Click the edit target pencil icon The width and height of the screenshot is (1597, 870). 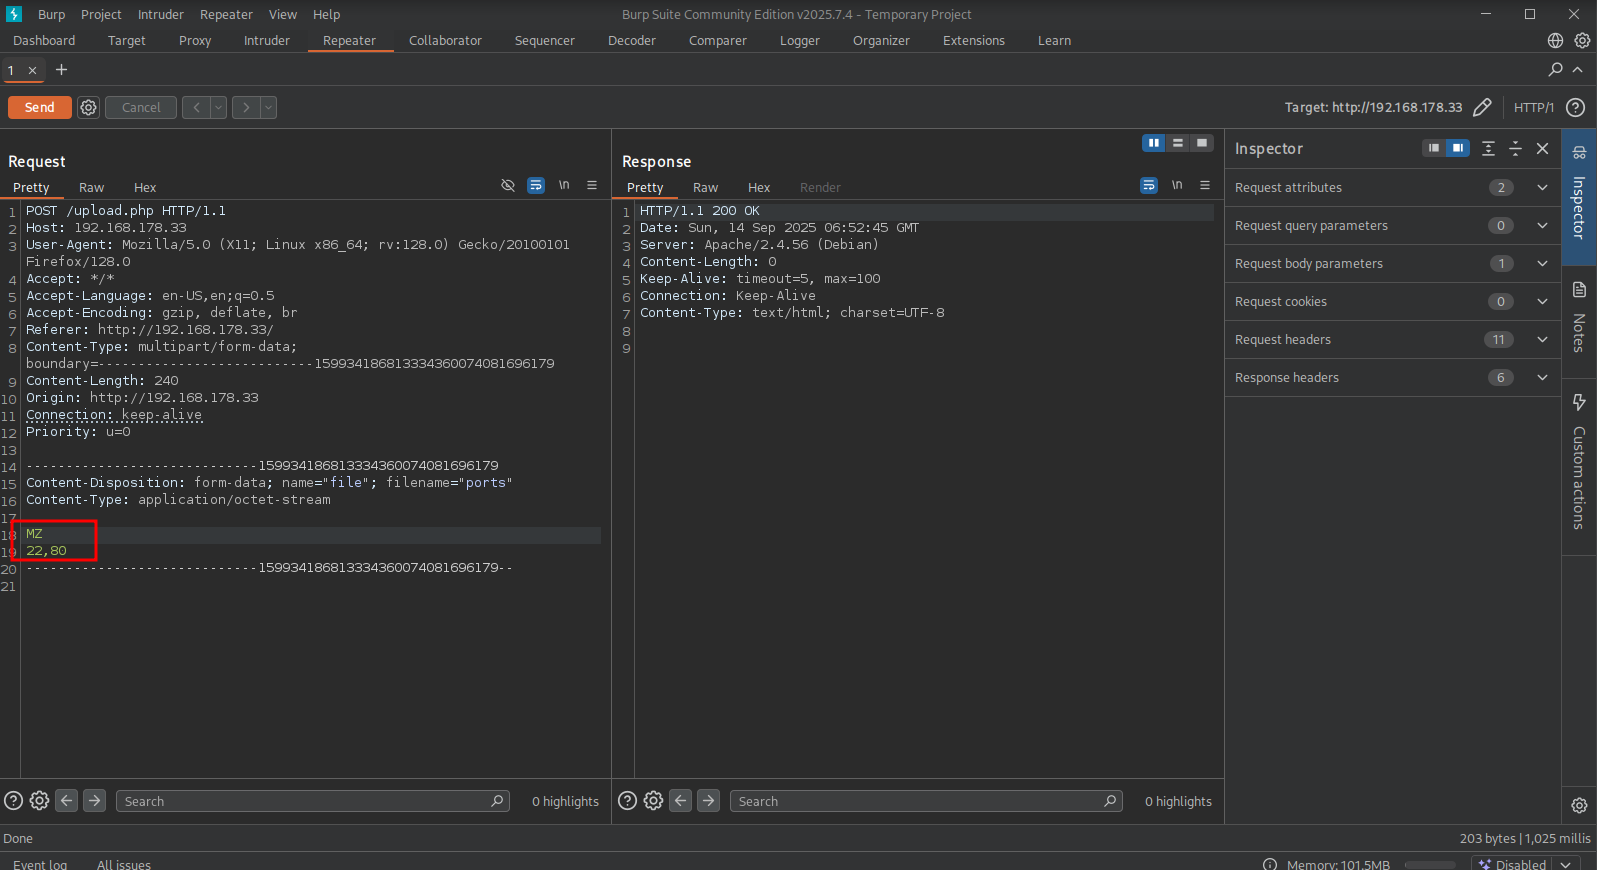coord(1482,108)
